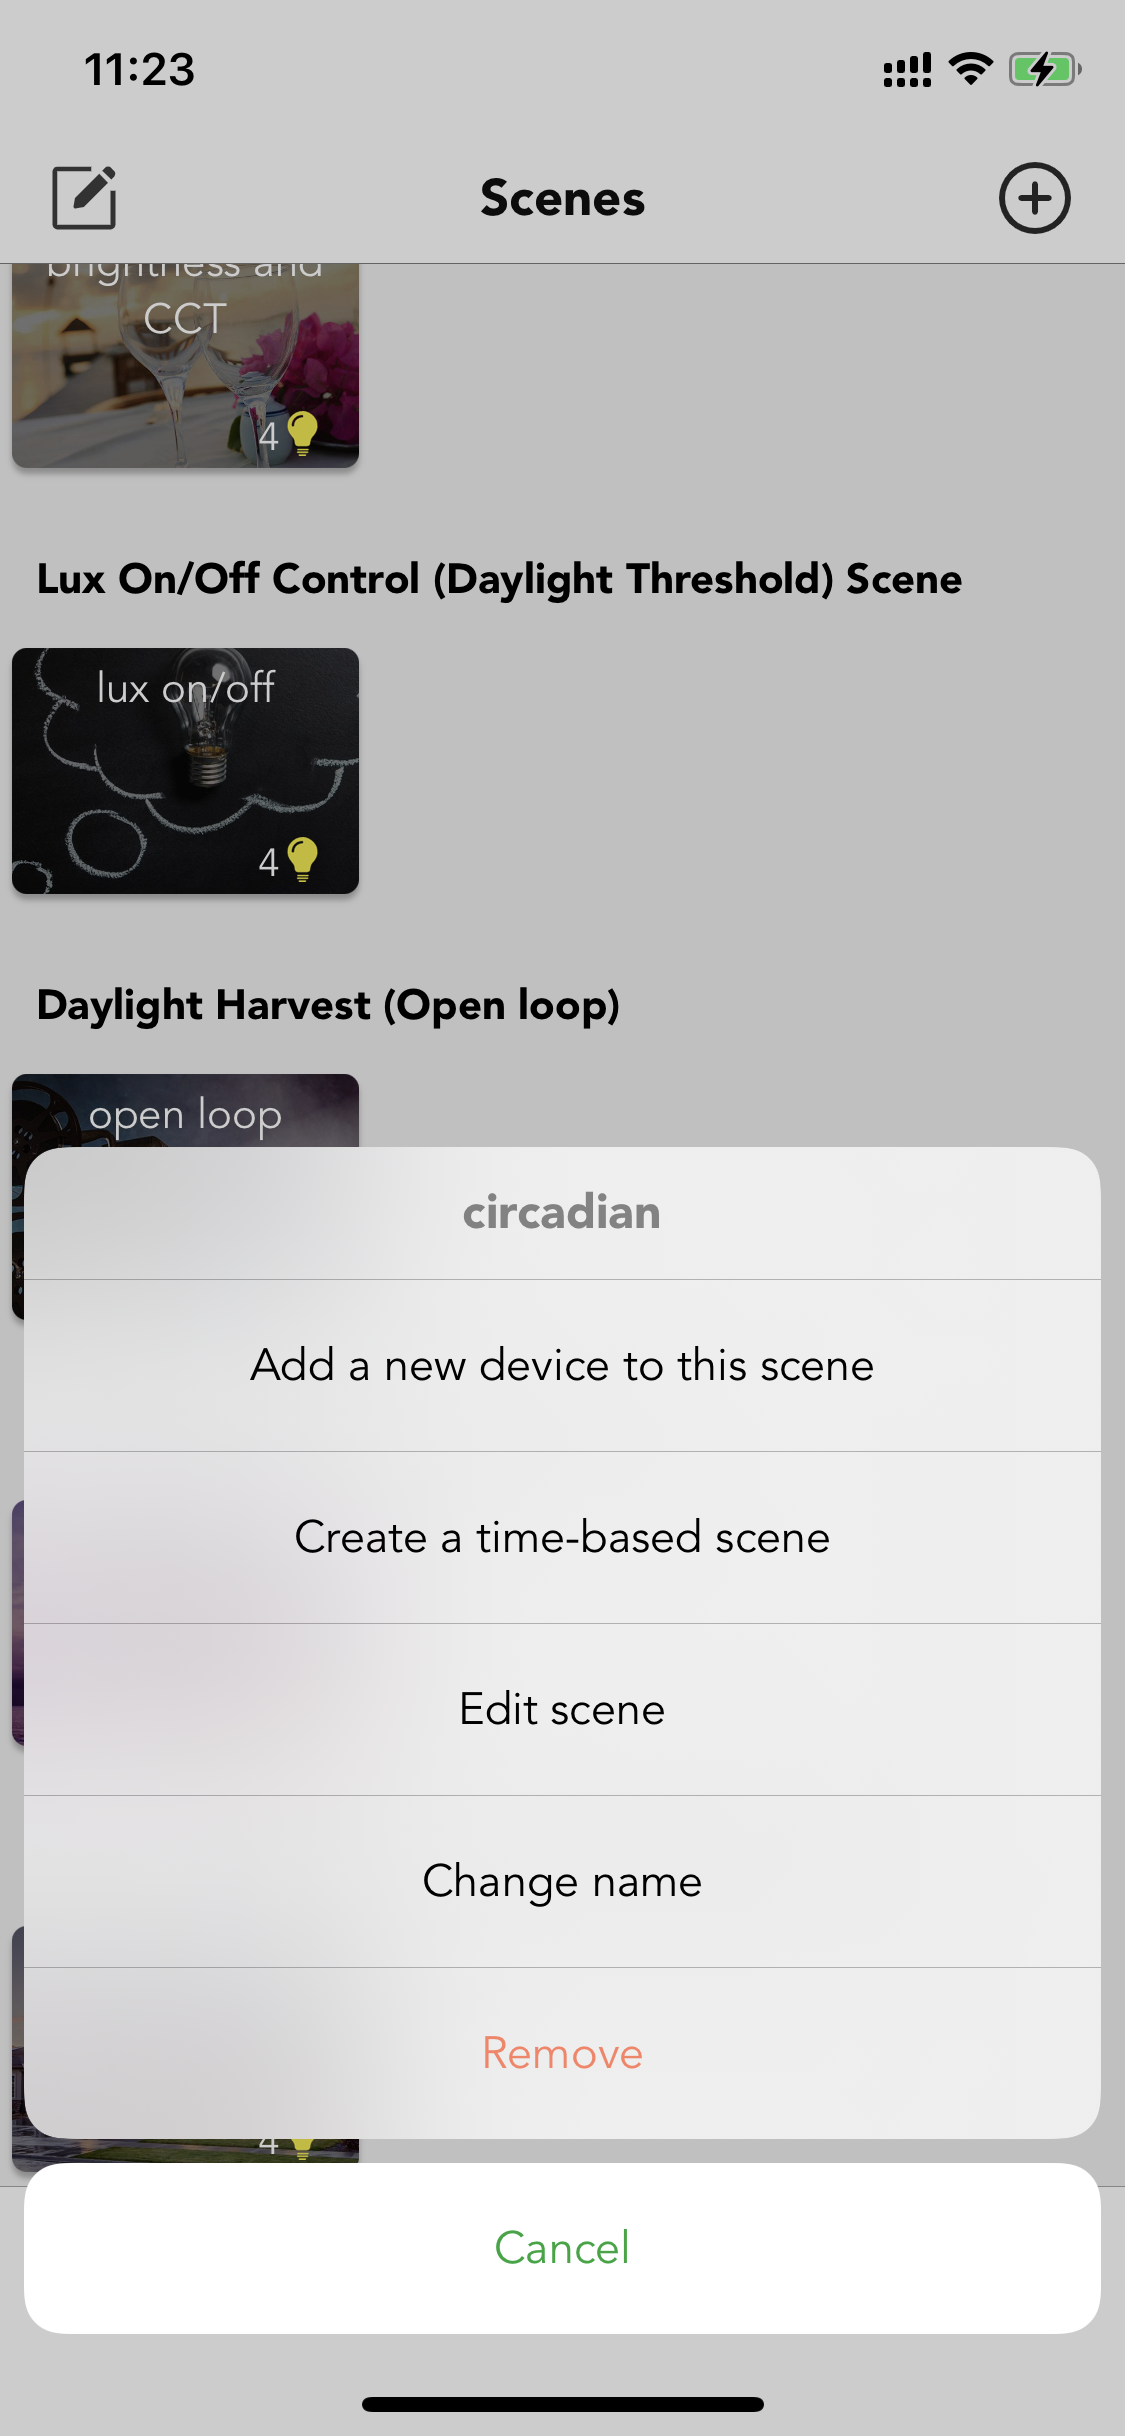Select Edit scene option
Screen dimensions: 1125x2436
(562, 1709)
